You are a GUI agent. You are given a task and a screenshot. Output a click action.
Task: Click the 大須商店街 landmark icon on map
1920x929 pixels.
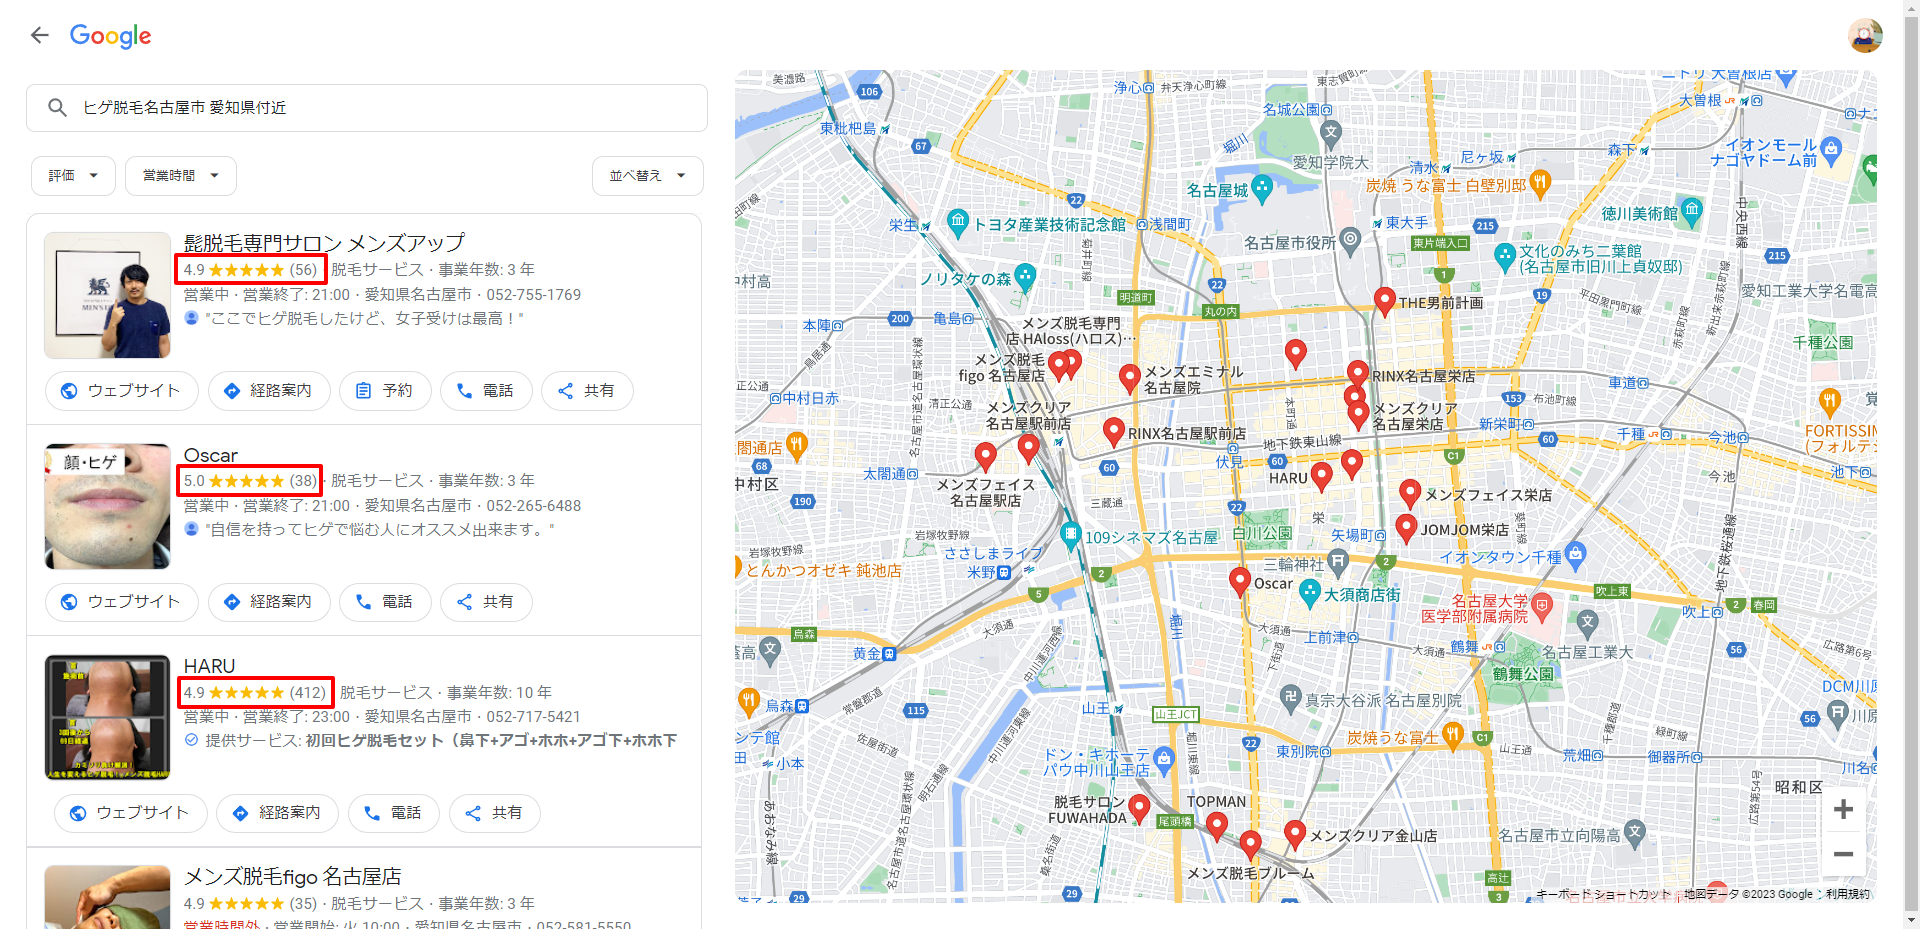tap(1310, 594)
